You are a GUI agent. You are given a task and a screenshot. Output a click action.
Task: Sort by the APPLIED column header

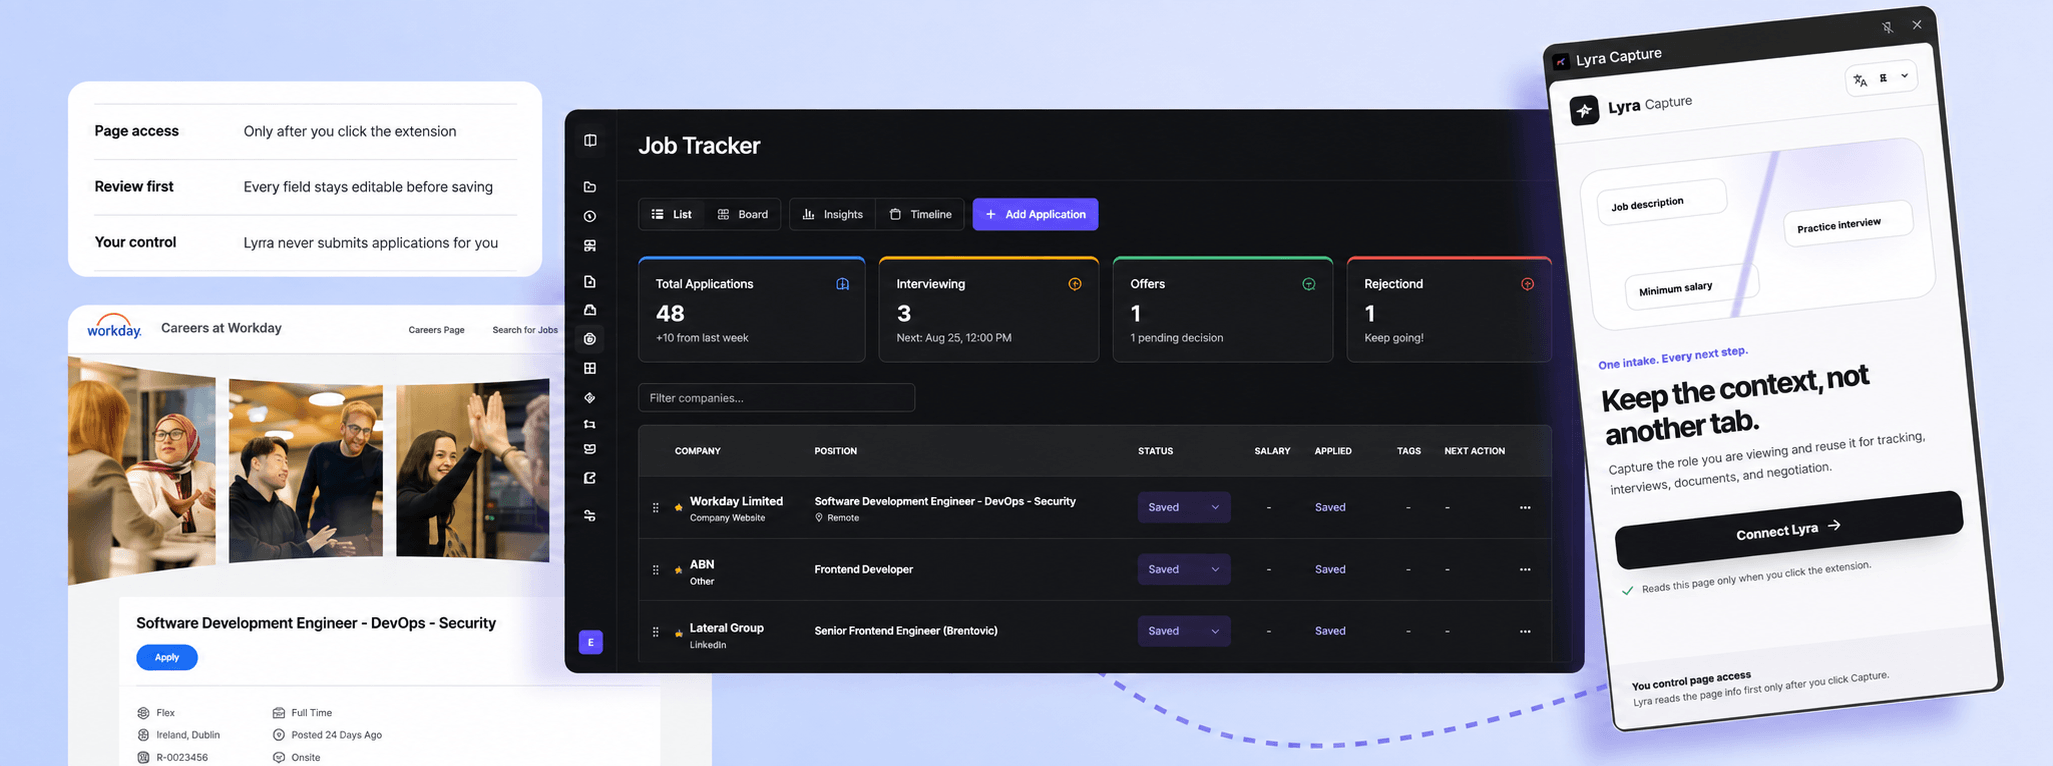[x=1333, y=452]
